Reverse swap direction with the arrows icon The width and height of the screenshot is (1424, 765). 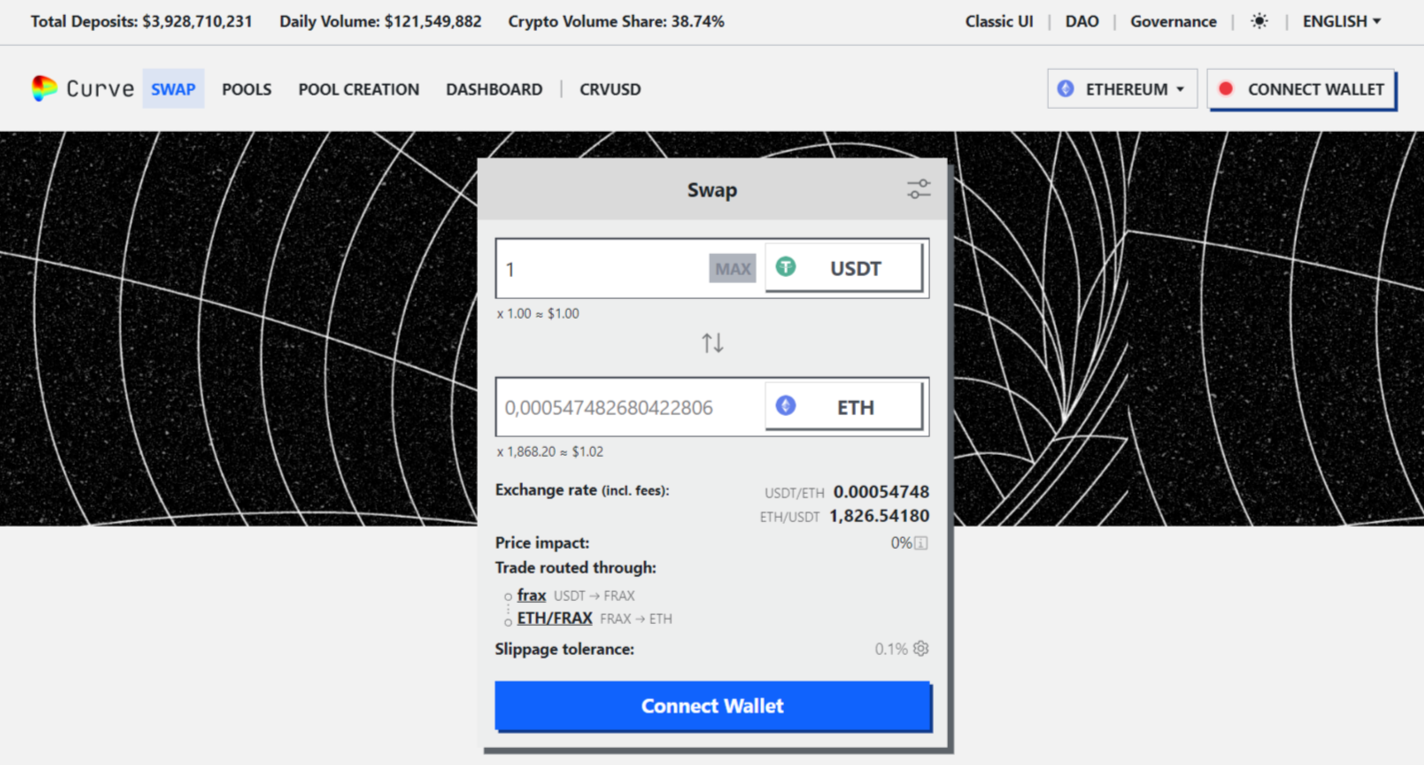712,341
